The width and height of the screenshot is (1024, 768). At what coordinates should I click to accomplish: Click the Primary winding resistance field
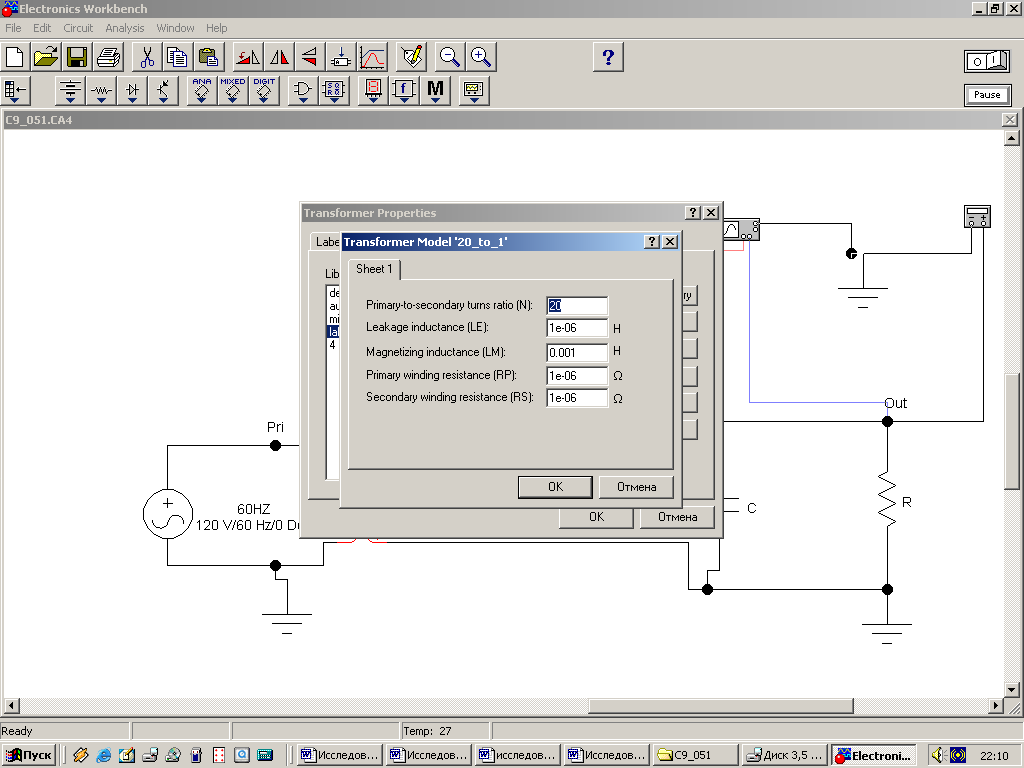pyautogui.click(x=577, y=376)
